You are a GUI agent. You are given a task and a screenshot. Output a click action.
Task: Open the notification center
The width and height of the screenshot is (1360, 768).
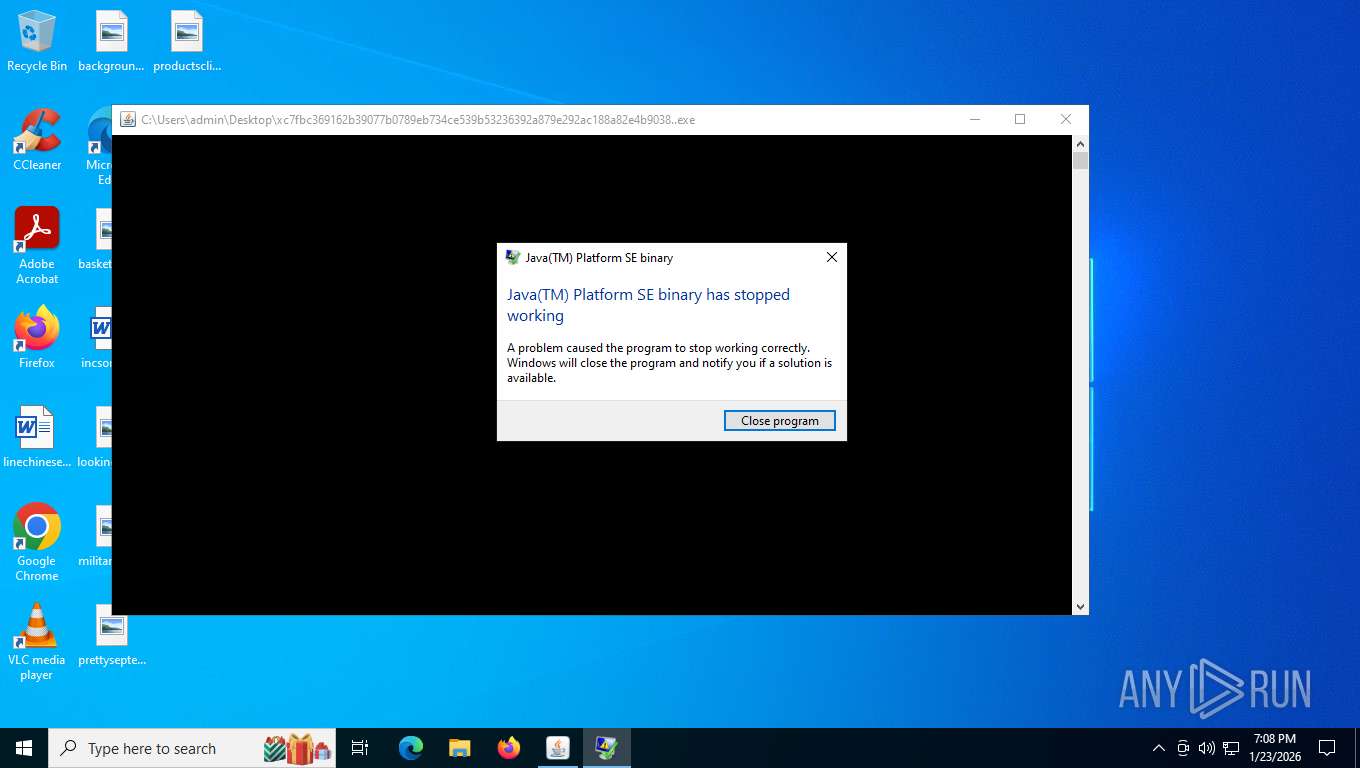[1327, 748]
